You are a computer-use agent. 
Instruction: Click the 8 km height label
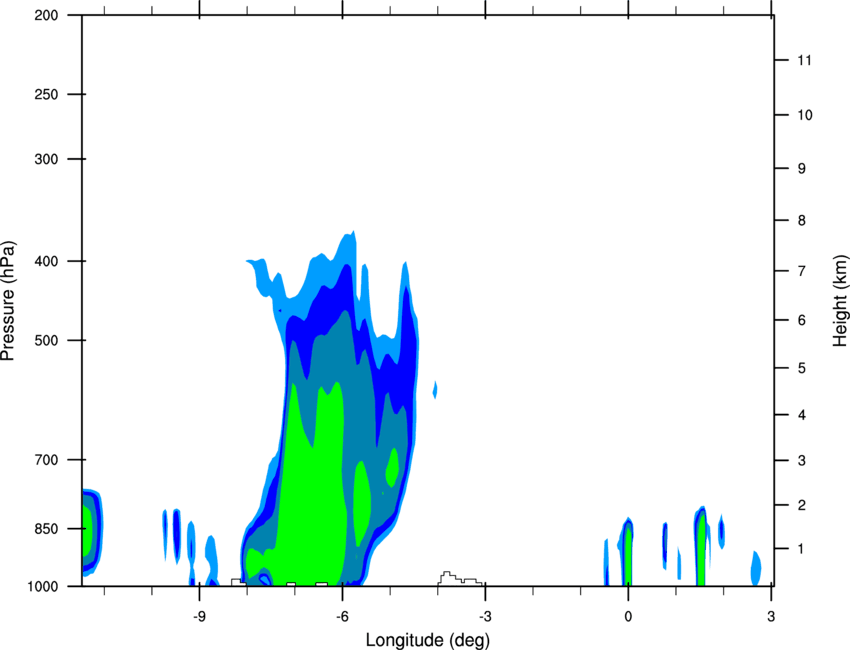(801, 220)
